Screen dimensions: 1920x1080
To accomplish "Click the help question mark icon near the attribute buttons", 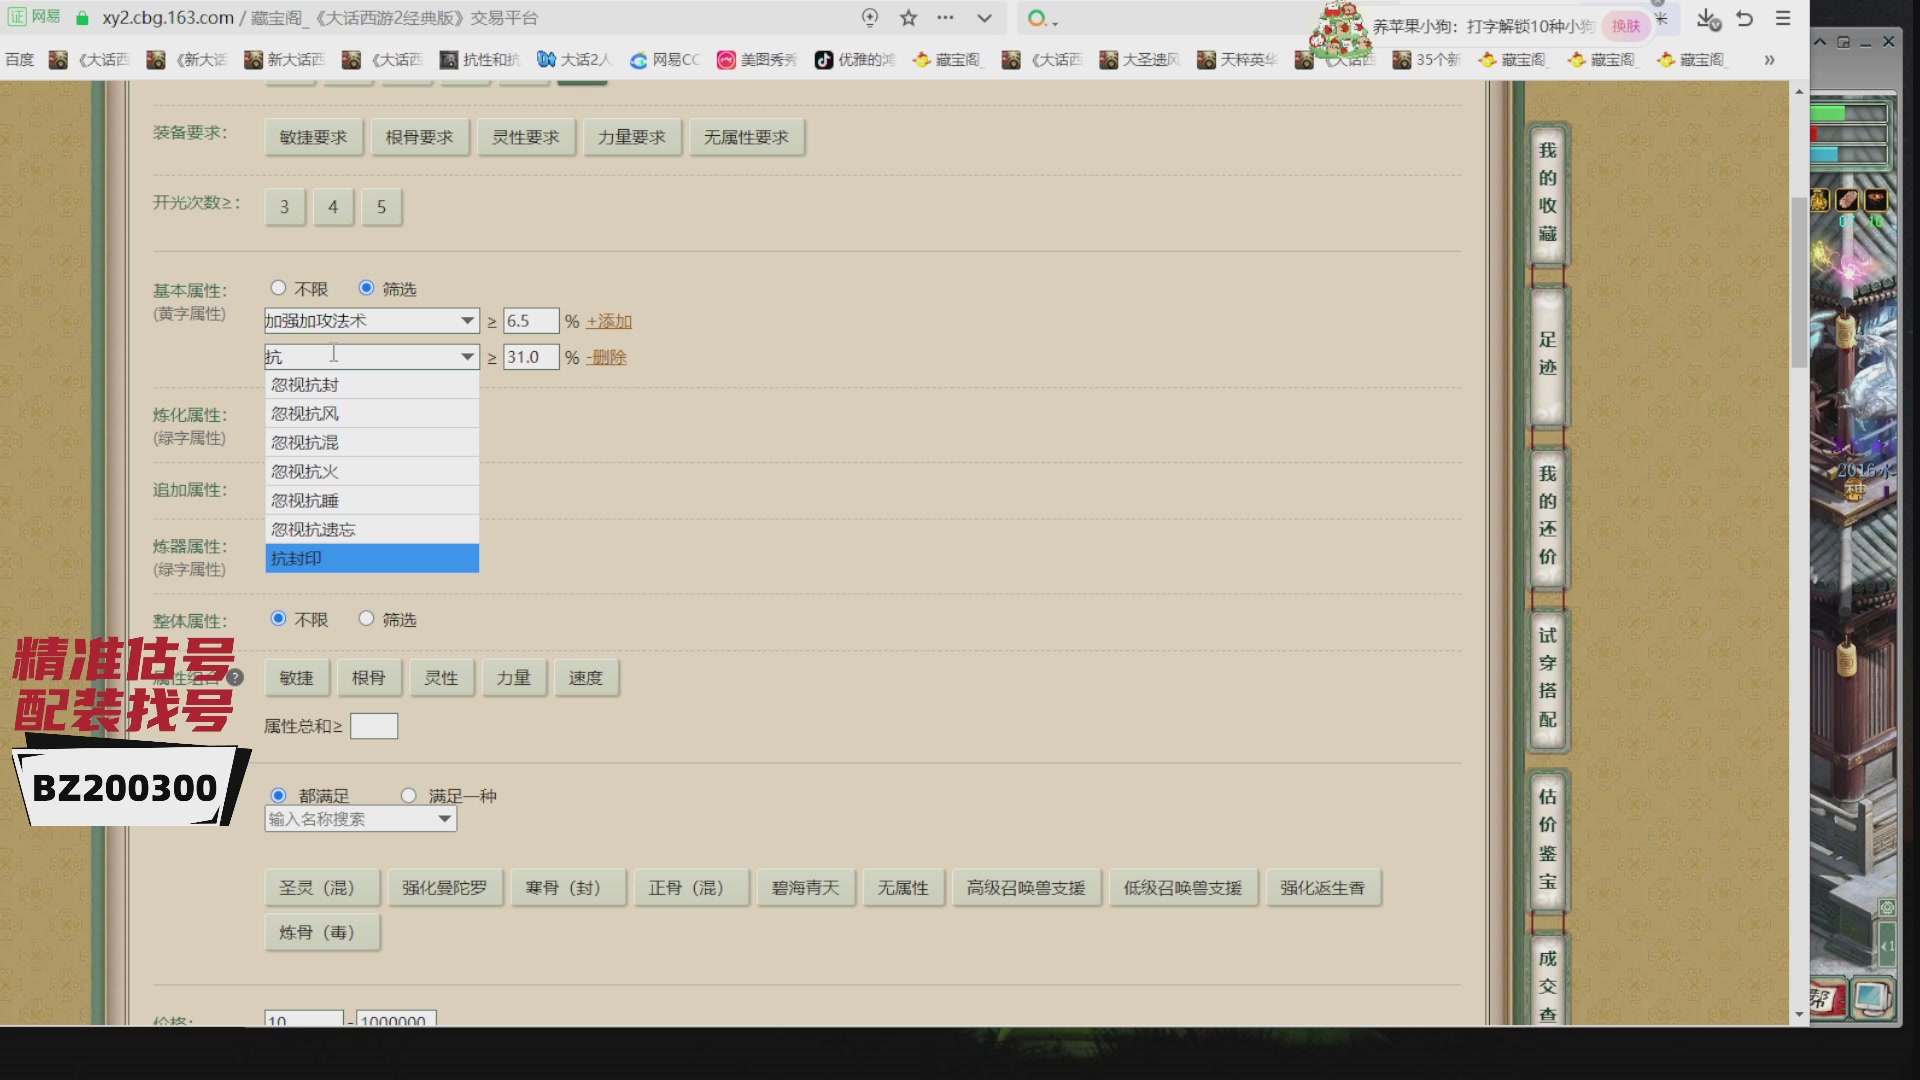I will (235, 677).
